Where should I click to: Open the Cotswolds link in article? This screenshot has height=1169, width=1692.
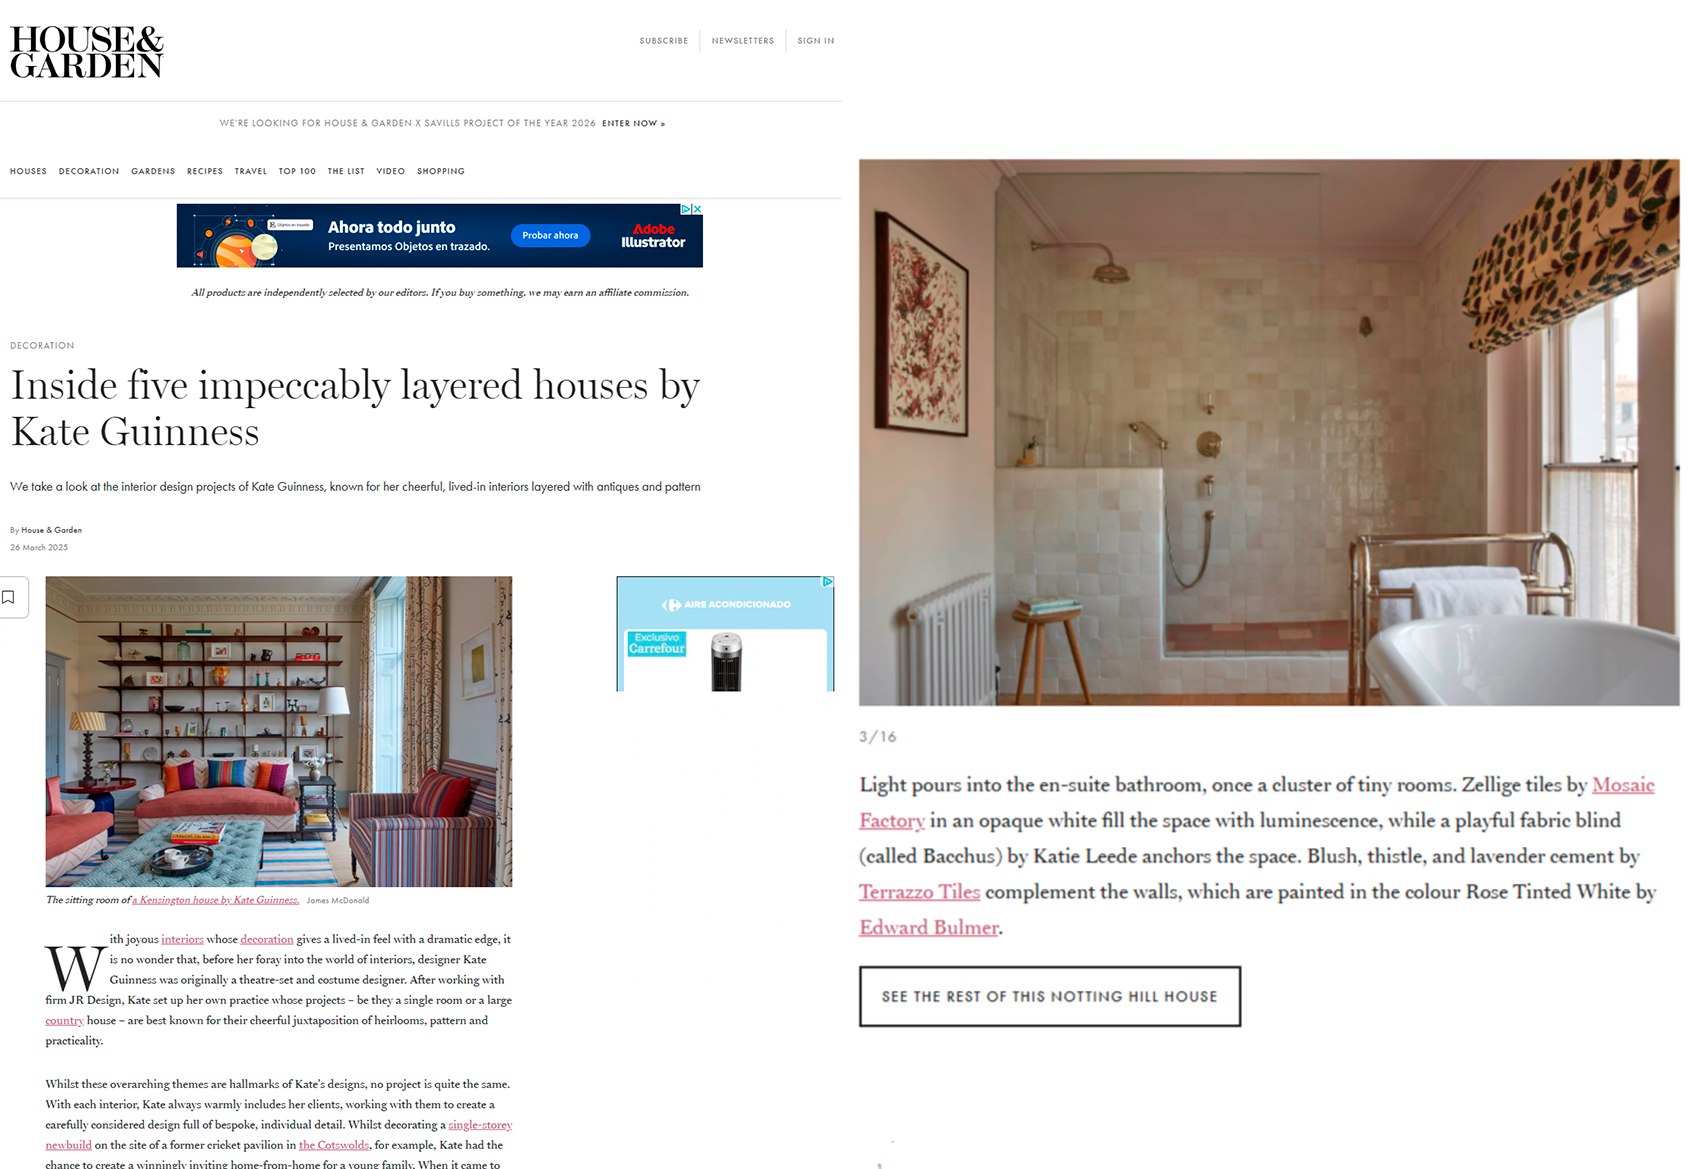[334, 1145]
